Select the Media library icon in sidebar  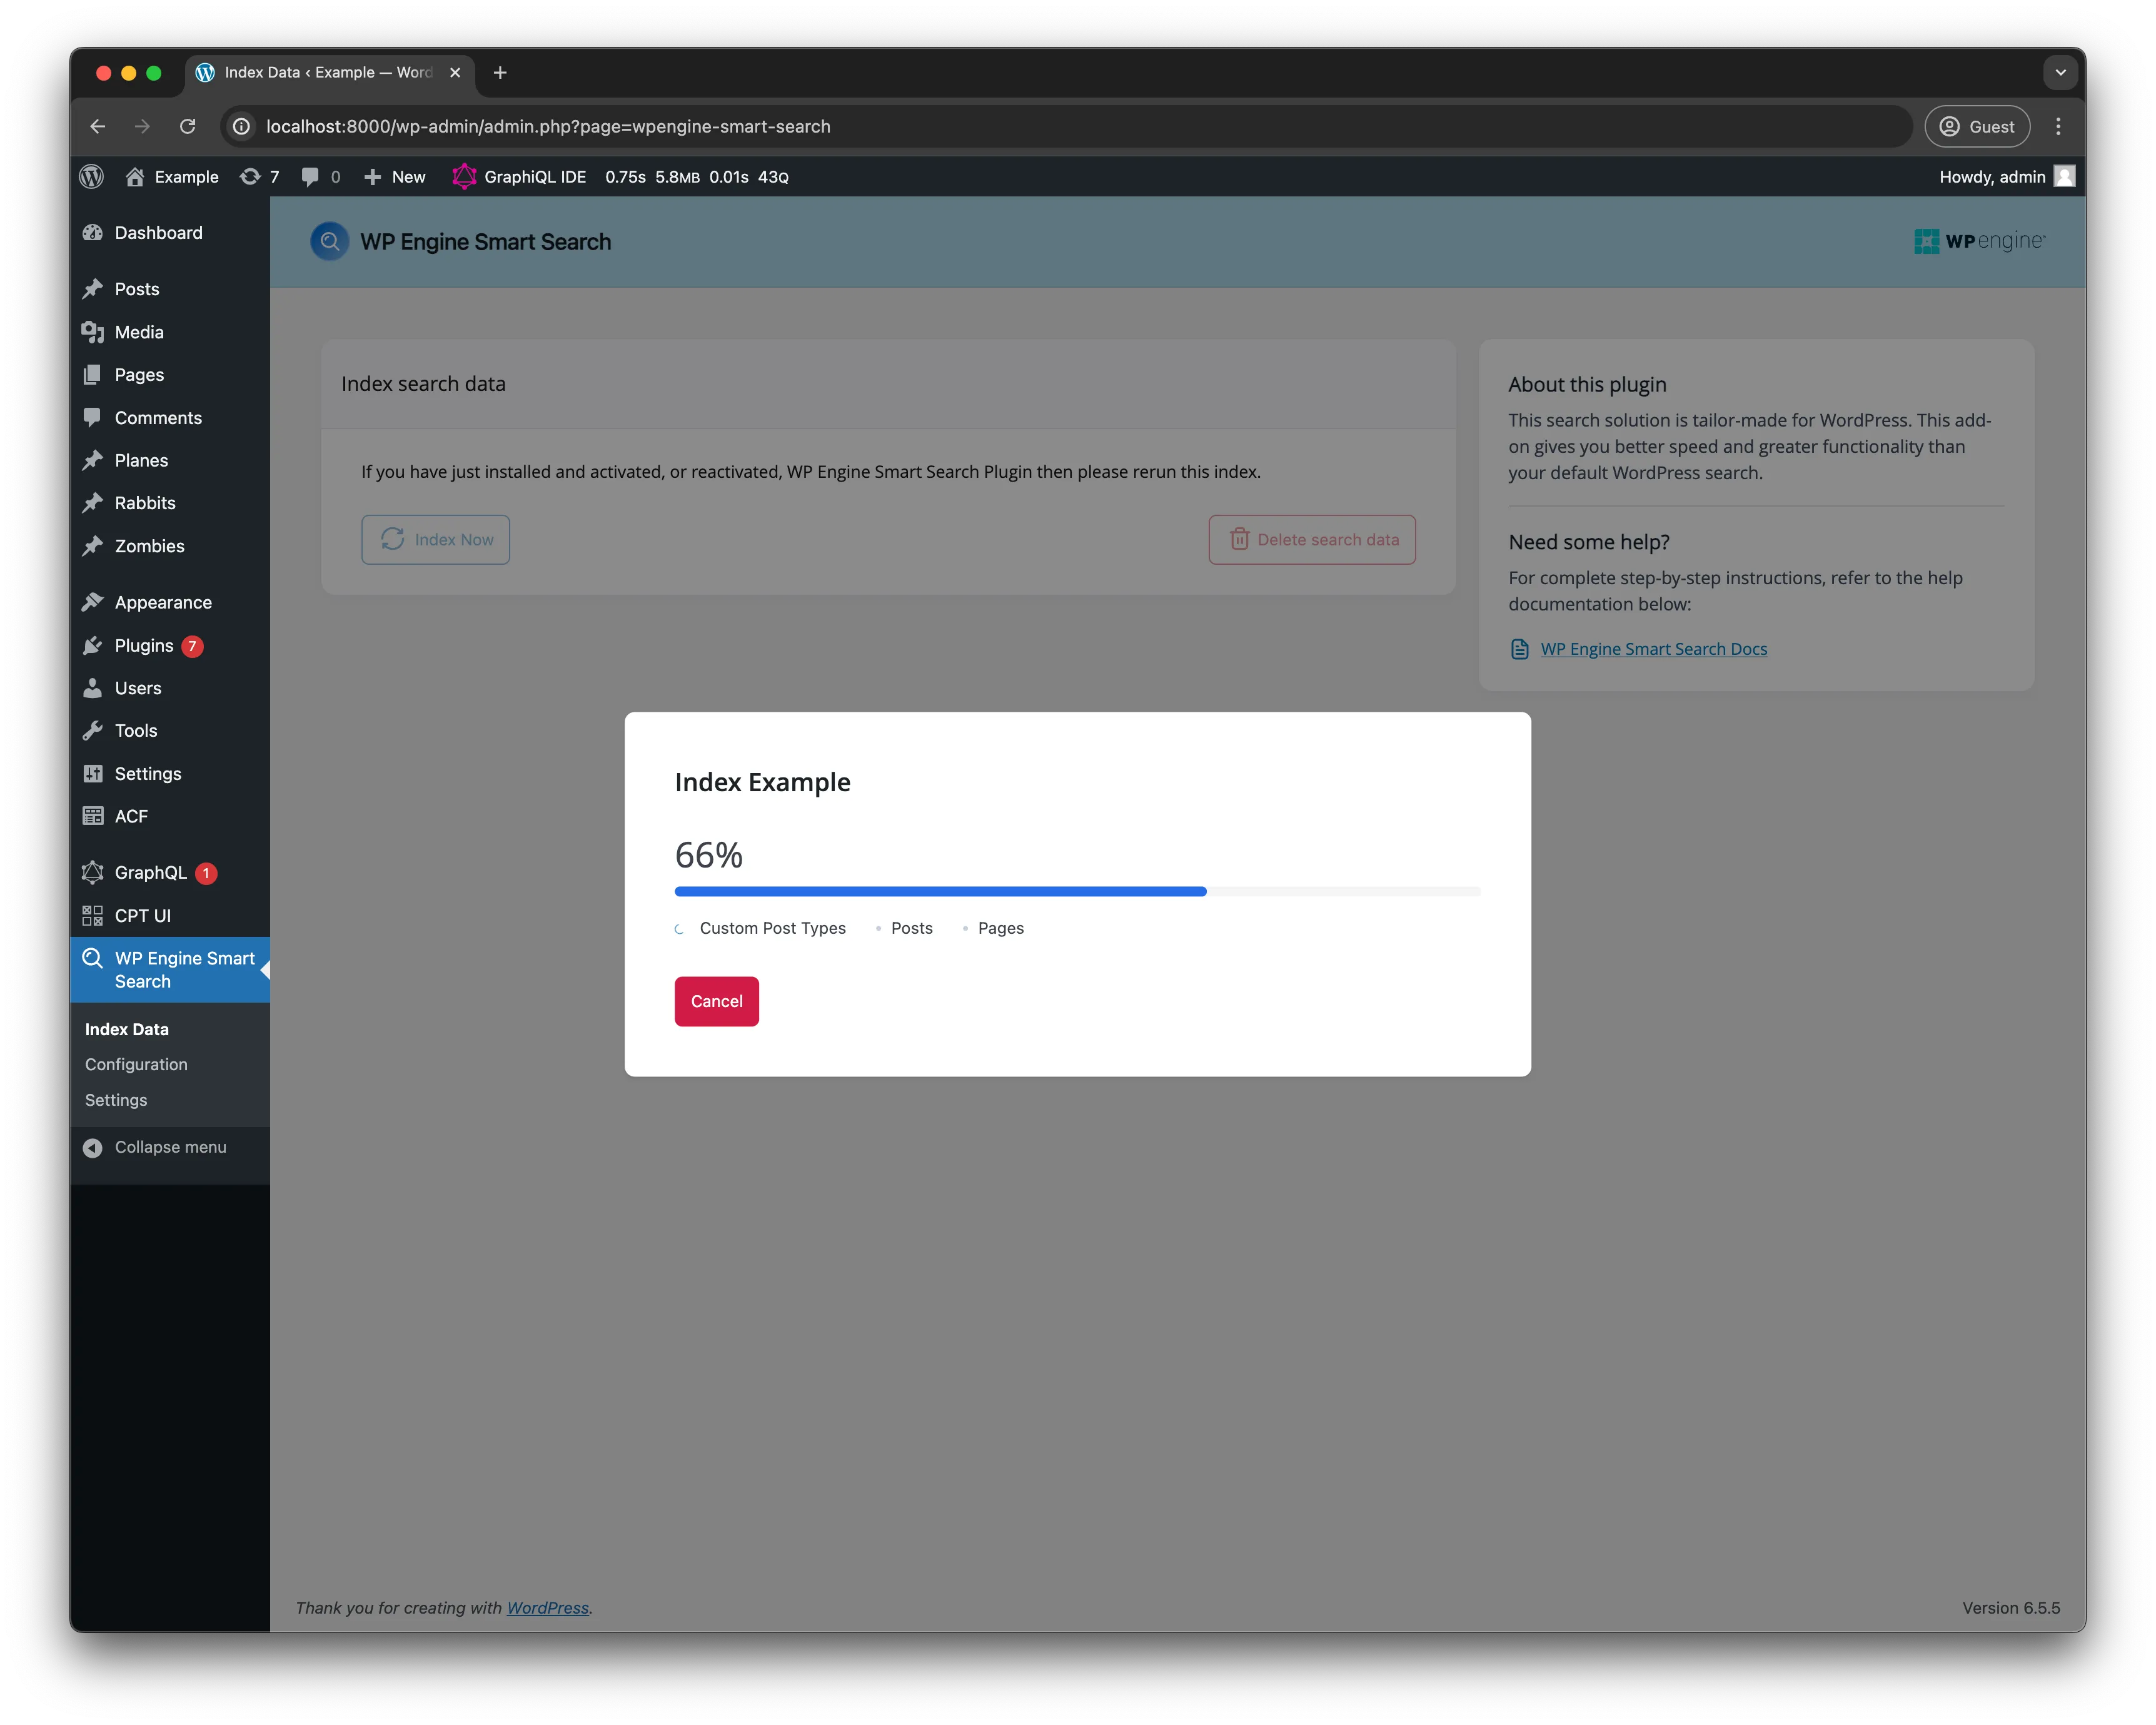click(93, 331)
